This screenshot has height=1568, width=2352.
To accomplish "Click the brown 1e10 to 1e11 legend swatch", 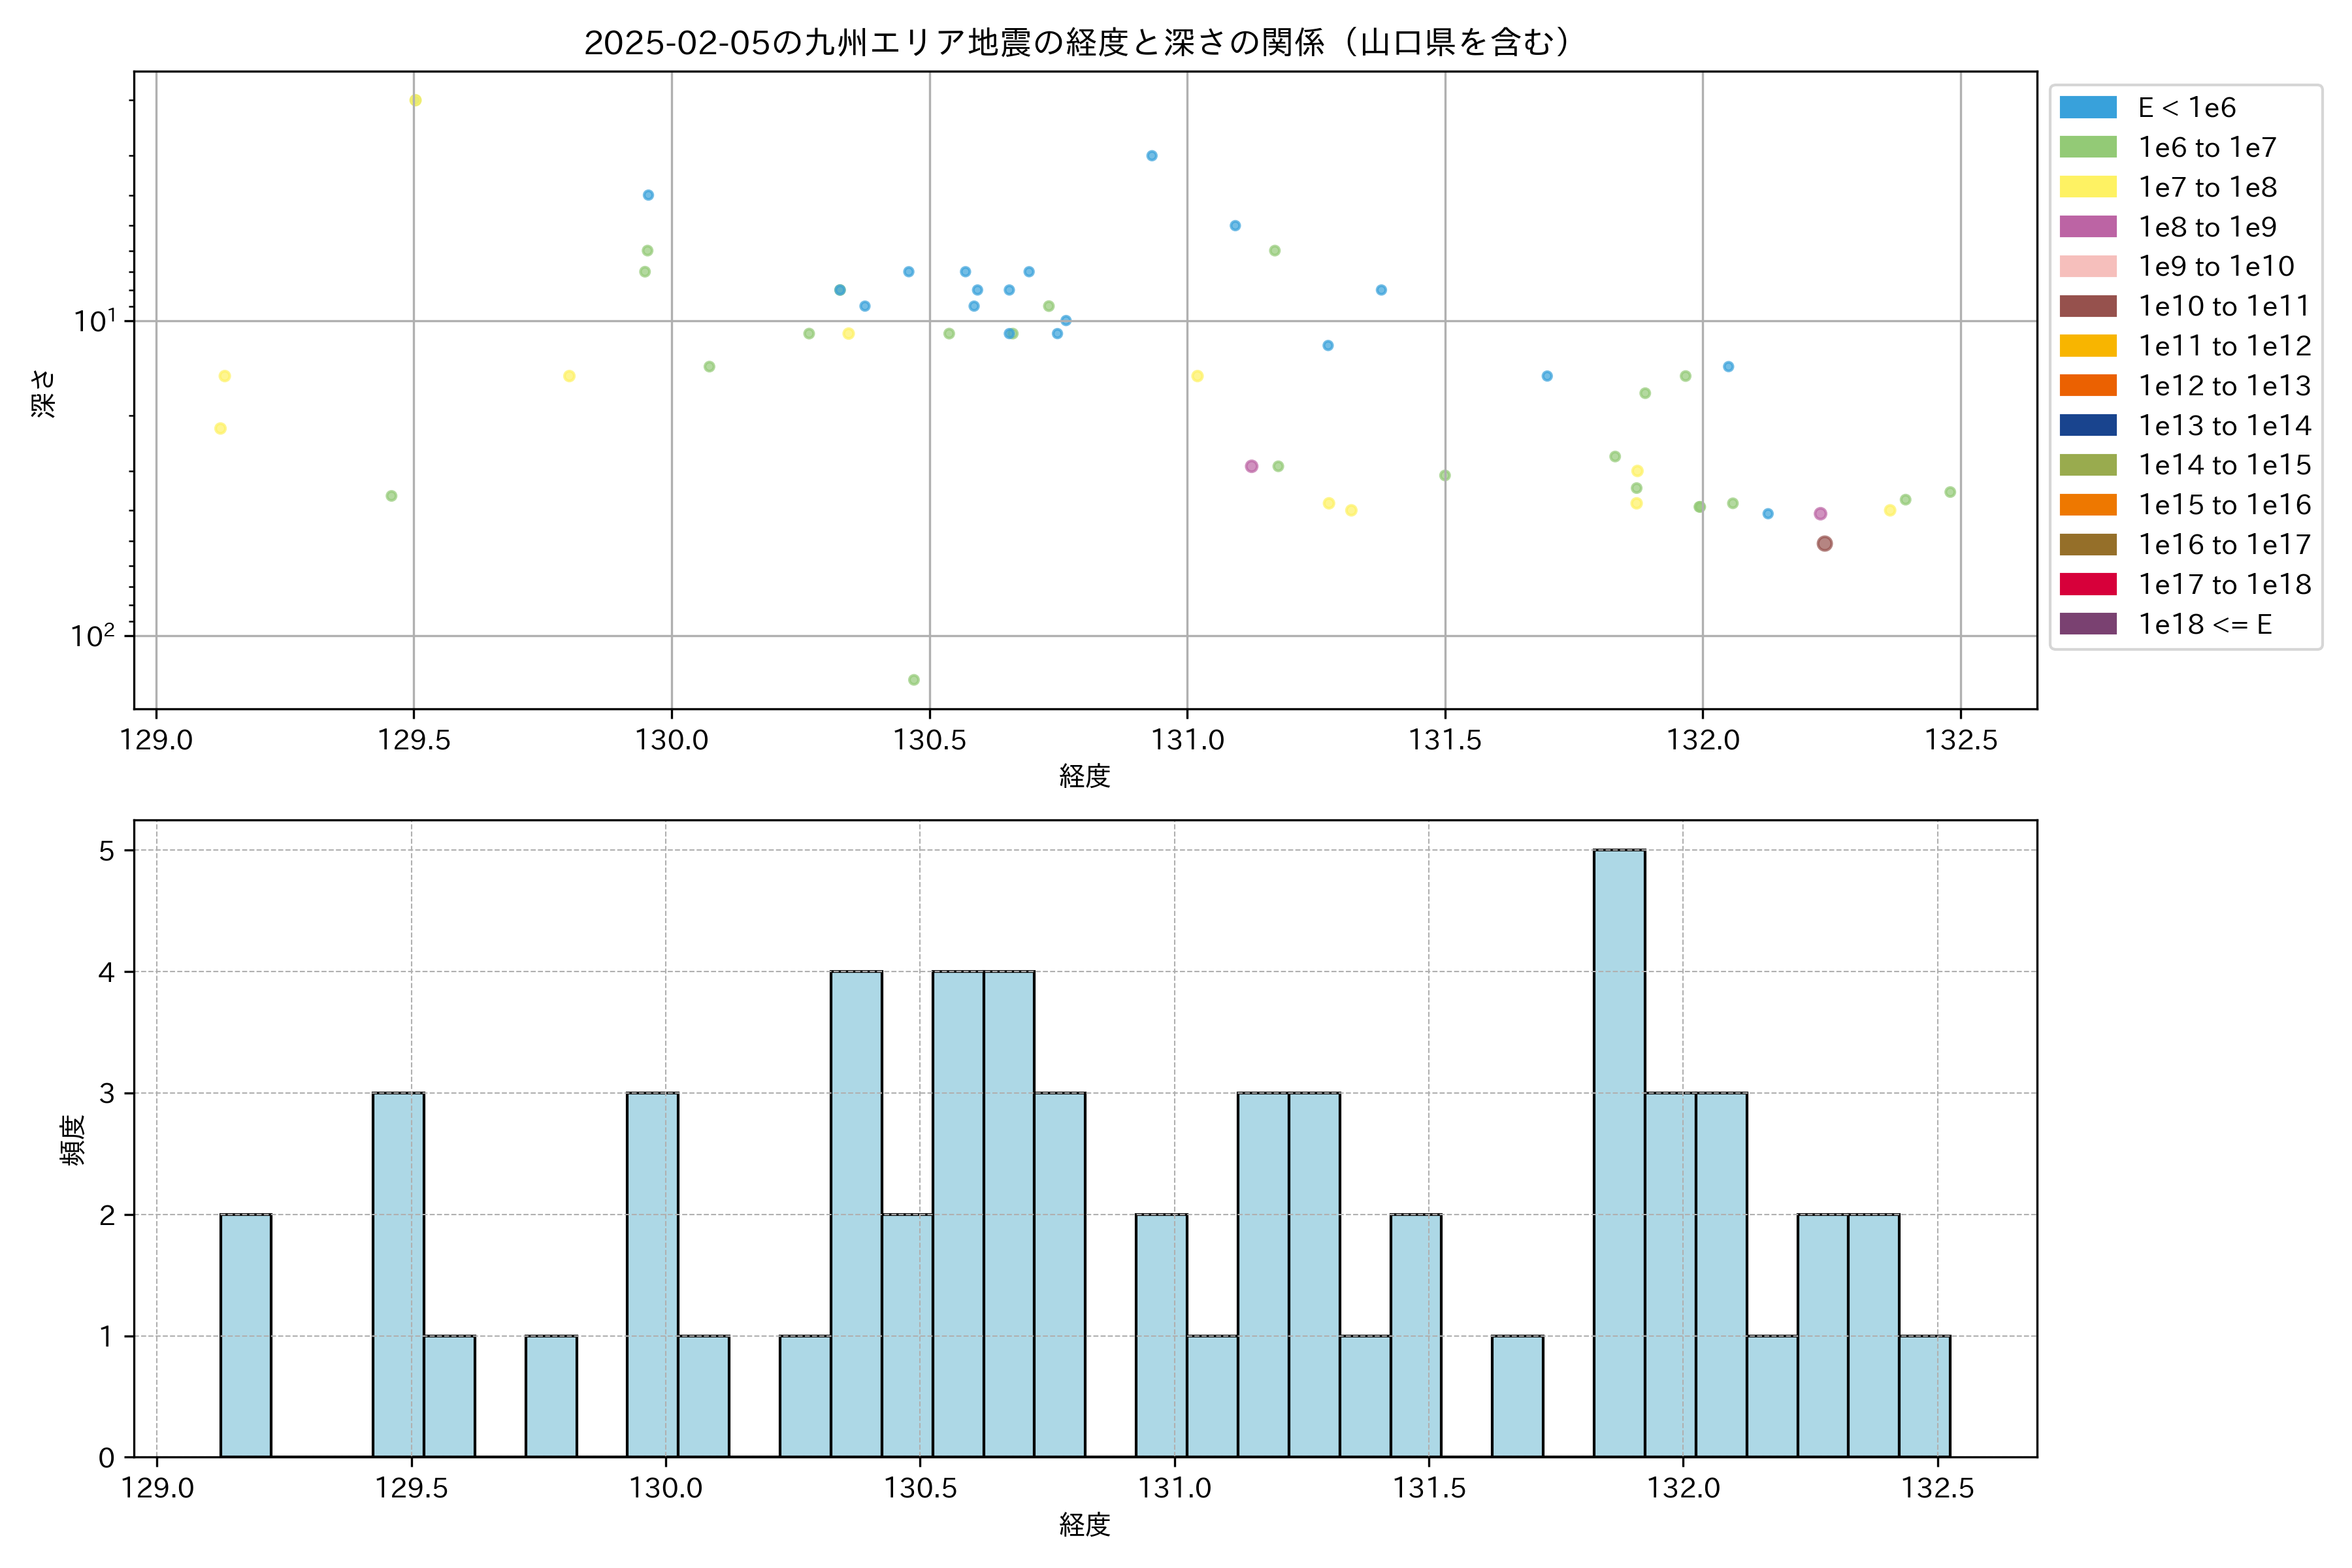I will [2088, 307].
